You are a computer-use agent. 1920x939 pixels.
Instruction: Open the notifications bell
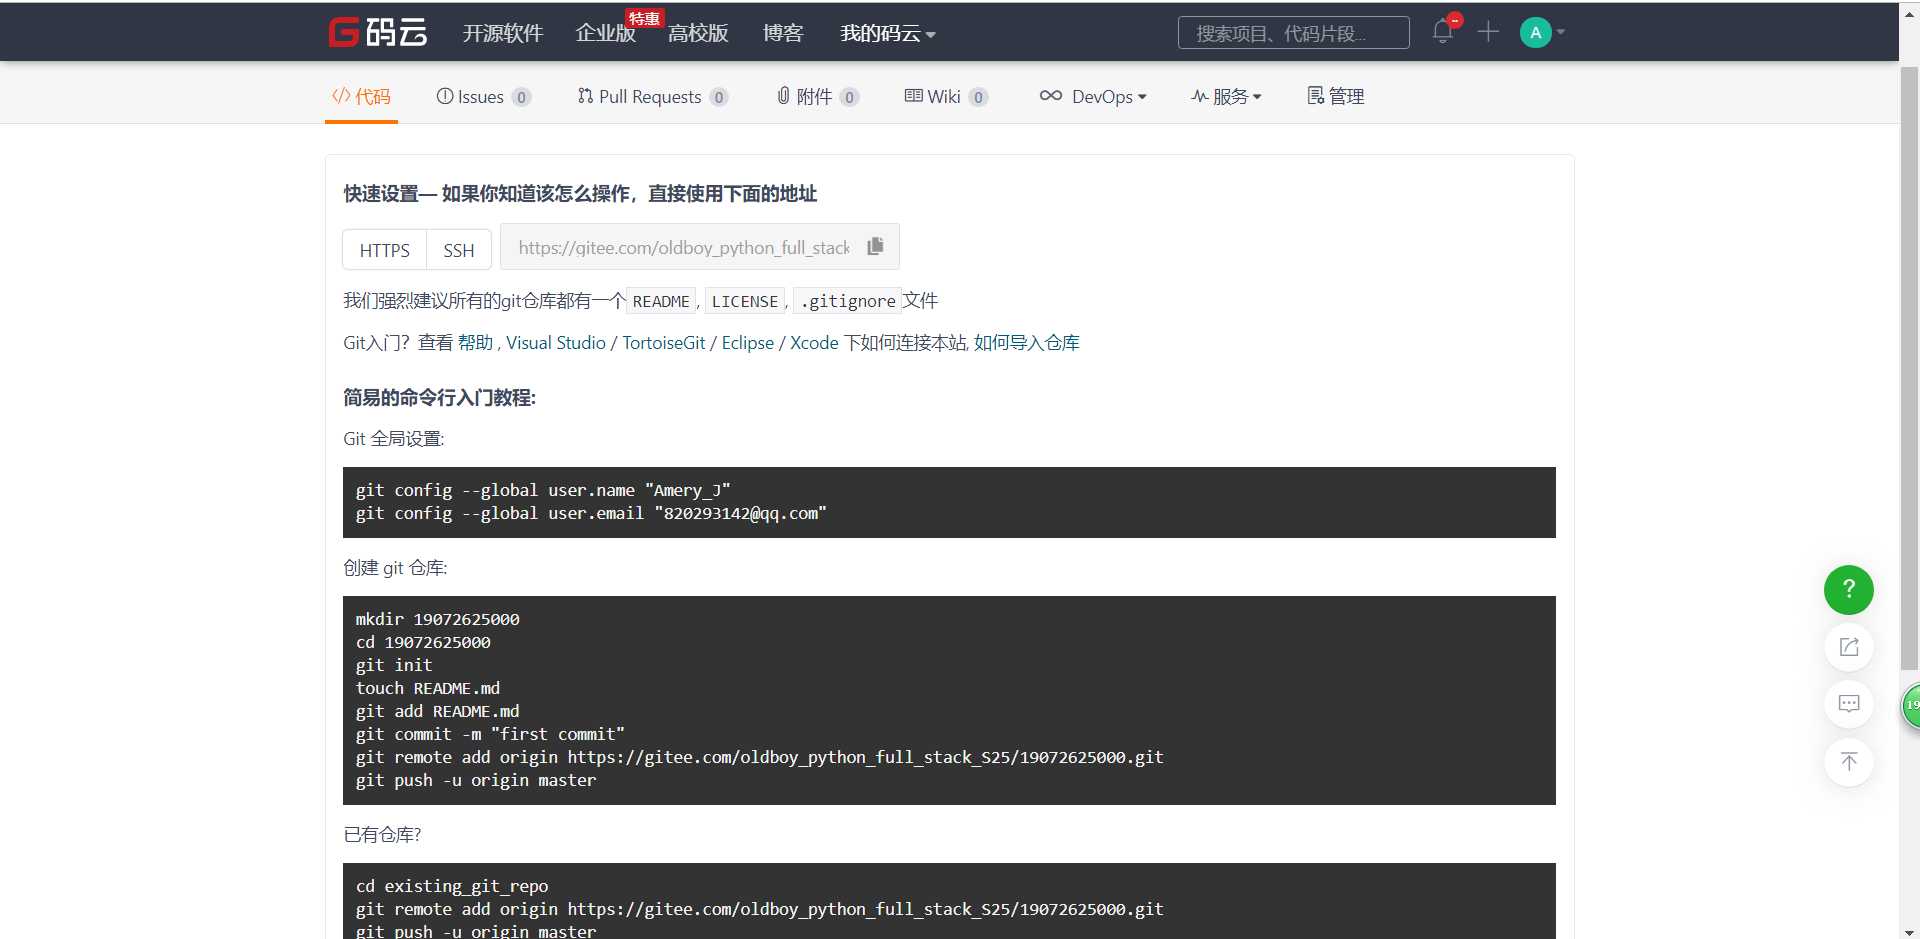click(1443, 32)
